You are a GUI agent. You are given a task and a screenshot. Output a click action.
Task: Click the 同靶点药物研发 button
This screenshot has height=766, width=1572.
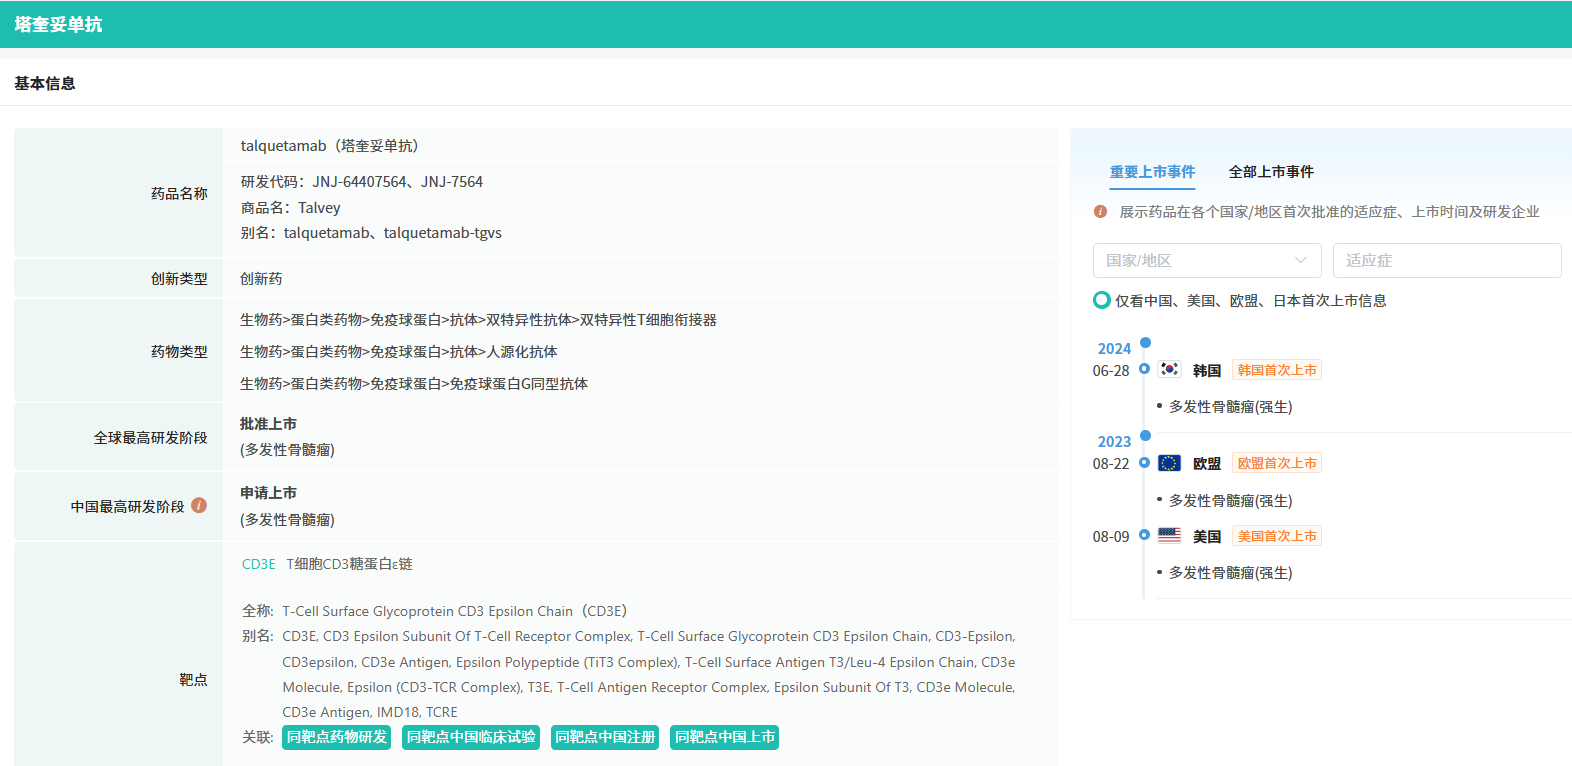pos(337,737)
